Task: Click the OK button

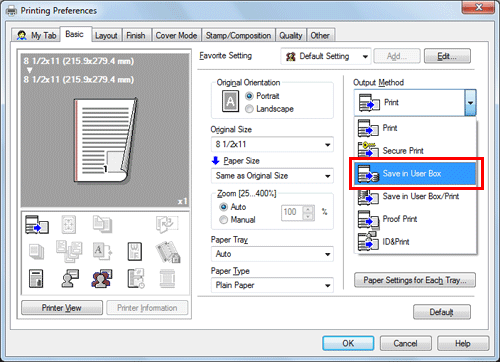Action: click(348, 343)
